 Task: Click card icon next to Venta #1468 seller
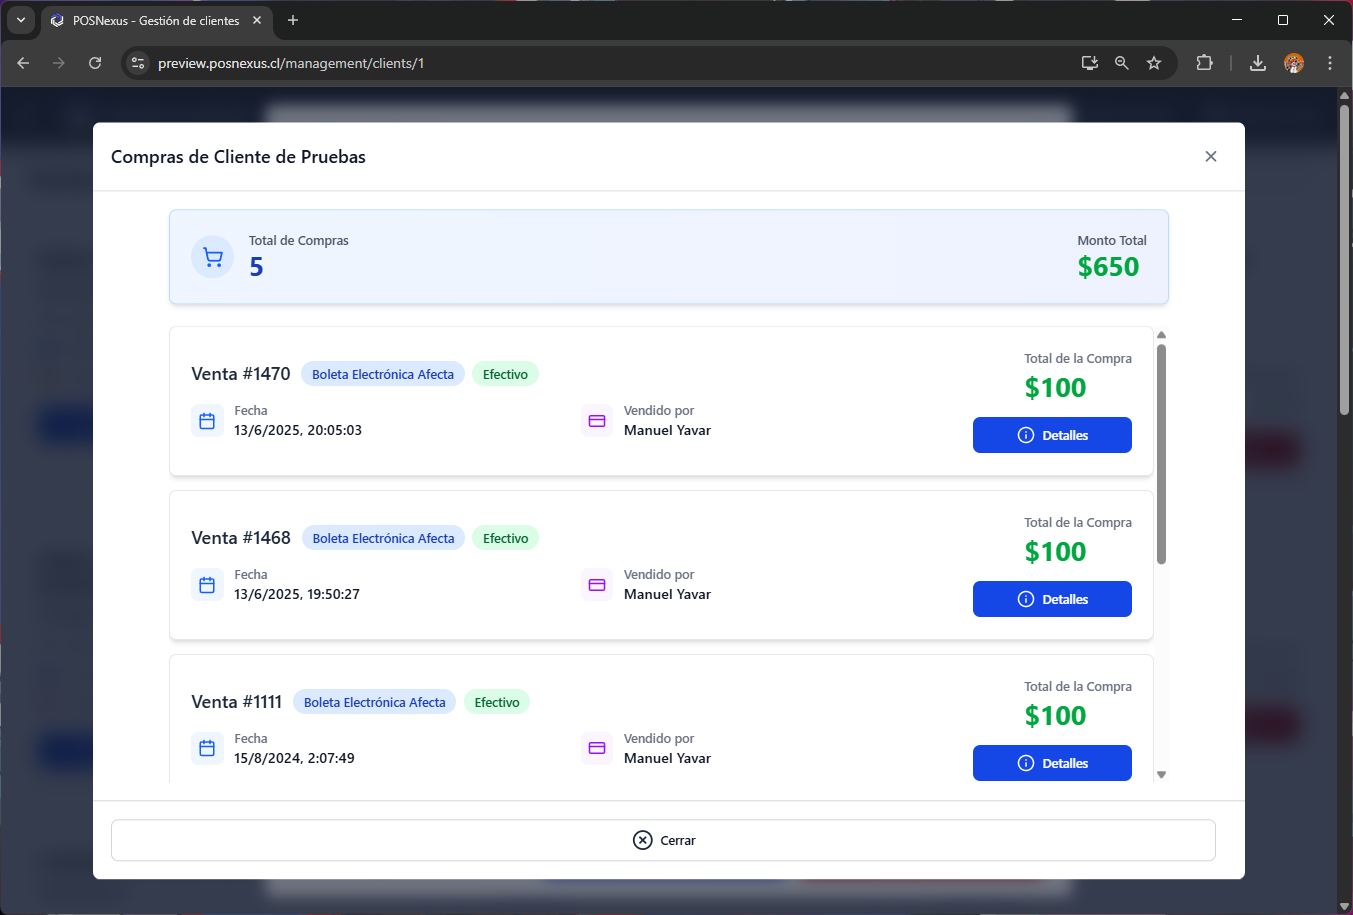[x=597, y=585]
